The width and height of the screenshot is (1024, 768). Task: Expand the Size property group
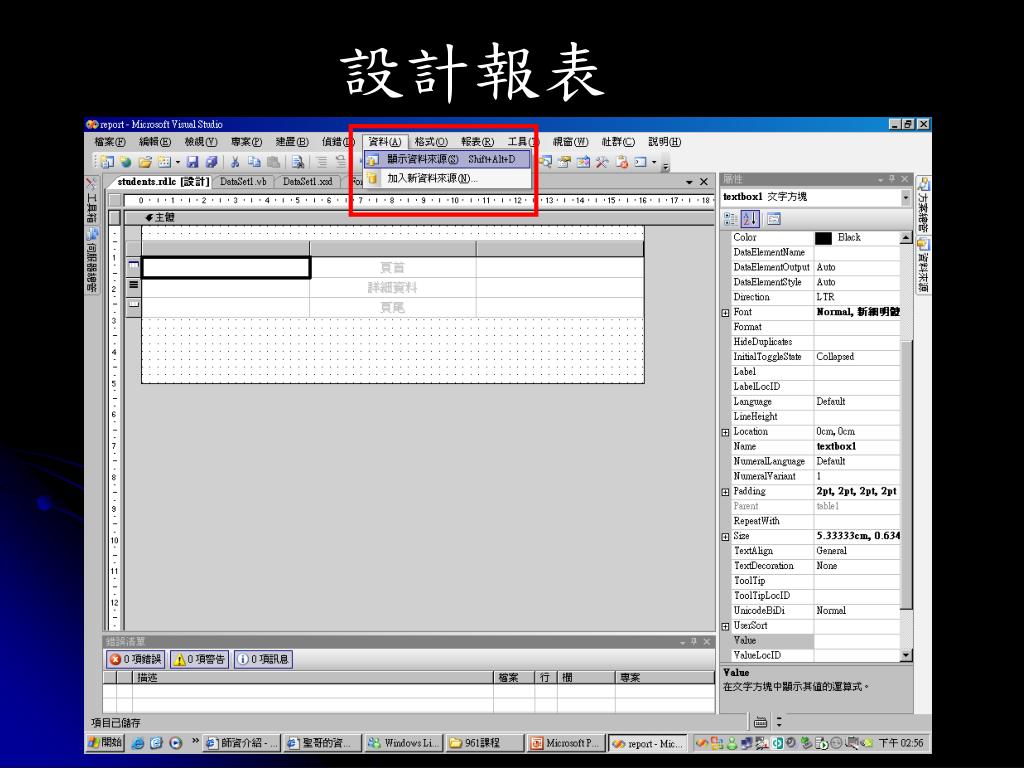[x=726, y=537]
